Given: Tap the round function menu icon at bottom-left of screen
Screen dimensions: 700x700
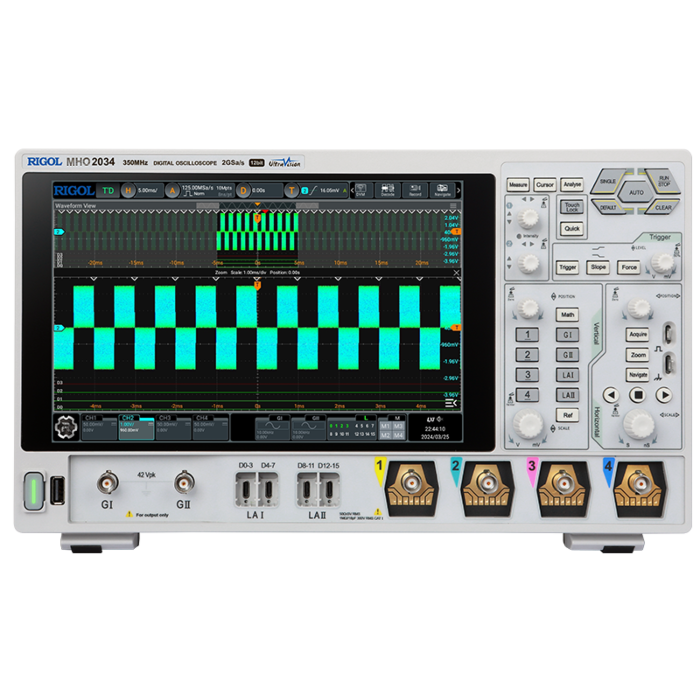Looking at the screenshot, I should (67, 427).
